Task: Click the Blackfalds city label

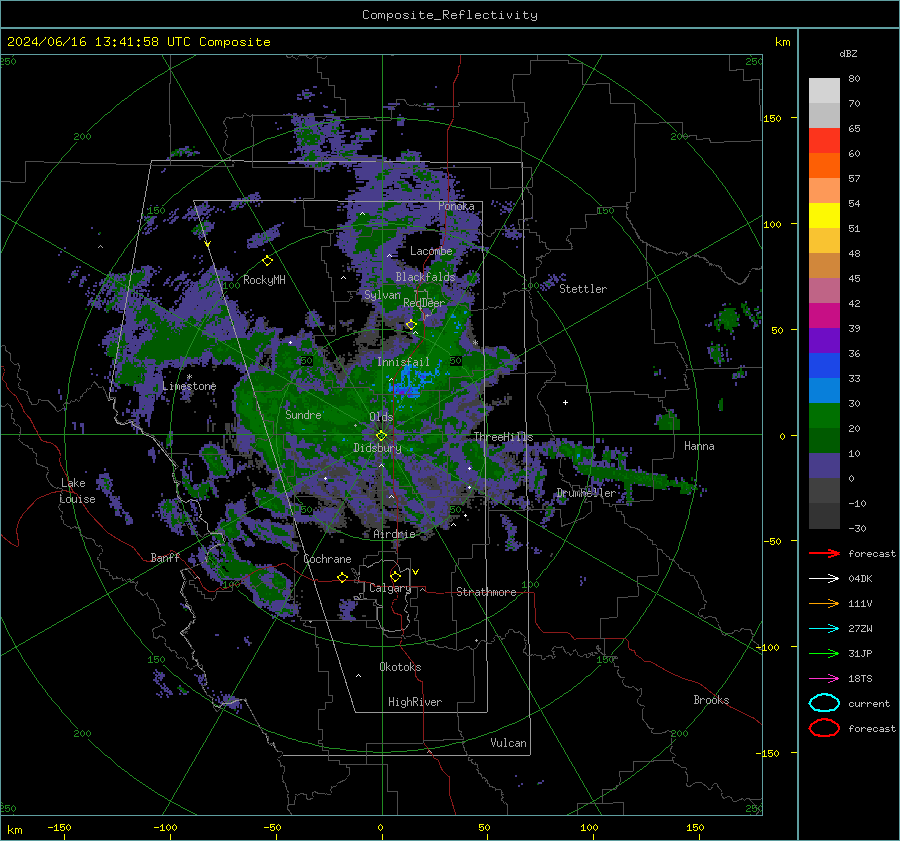Action: tap(425, 277)
